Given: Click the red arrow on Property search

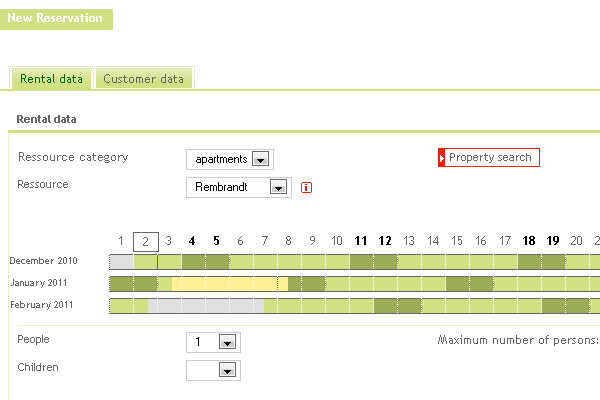Looking at the screenshot, I should 442,158.
